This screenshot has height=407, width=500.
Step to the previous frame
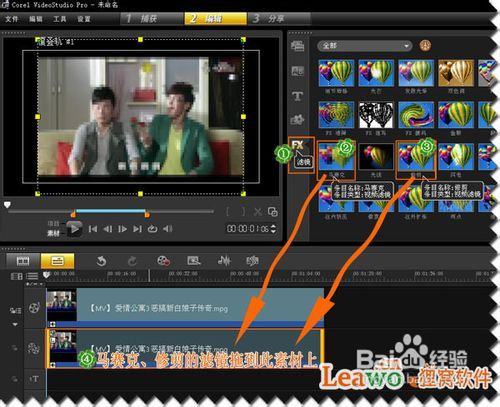tap(108, 229)
